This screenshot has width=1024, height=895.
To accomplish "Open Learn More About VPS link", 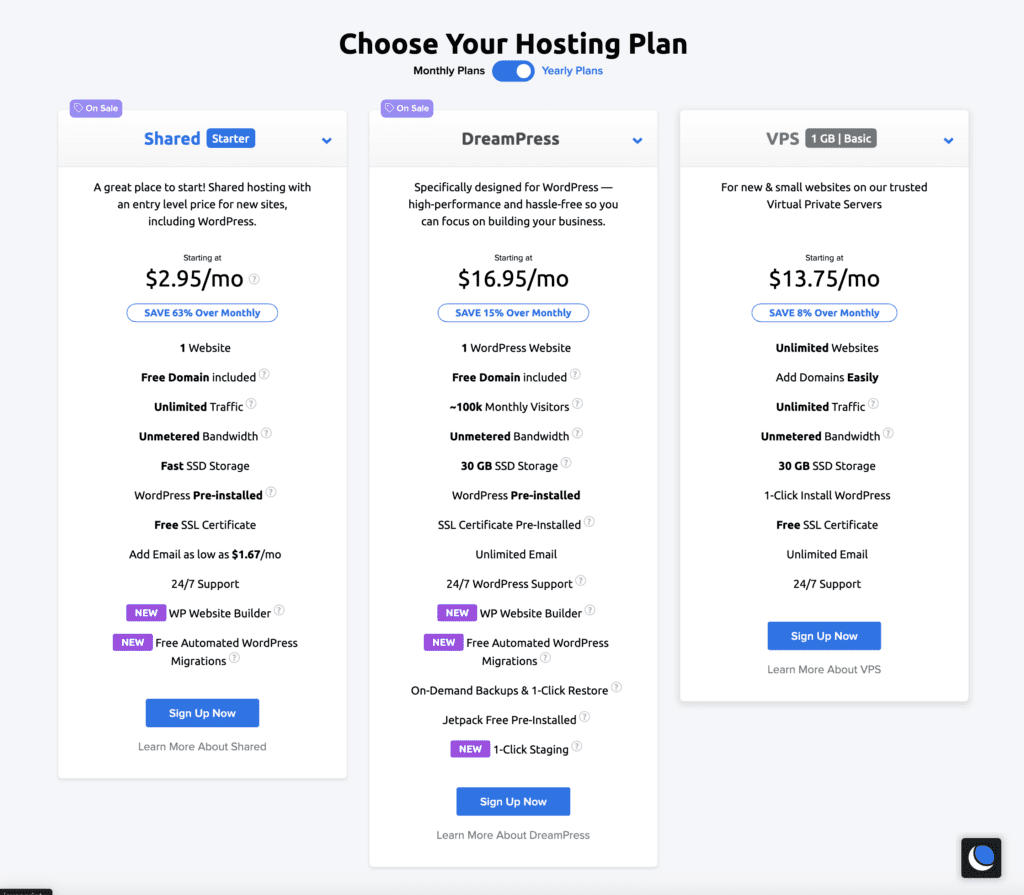I will click(824, 669).
